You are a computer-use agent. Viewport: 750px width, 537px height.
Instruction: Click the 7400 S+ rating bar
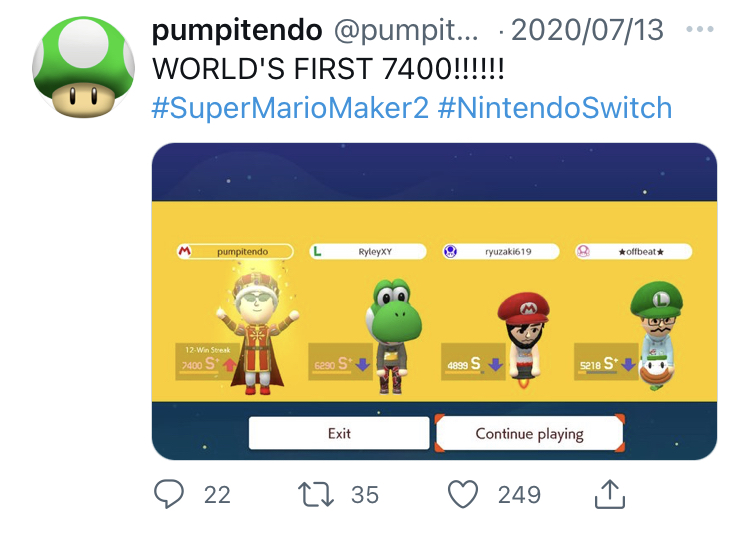208,364
